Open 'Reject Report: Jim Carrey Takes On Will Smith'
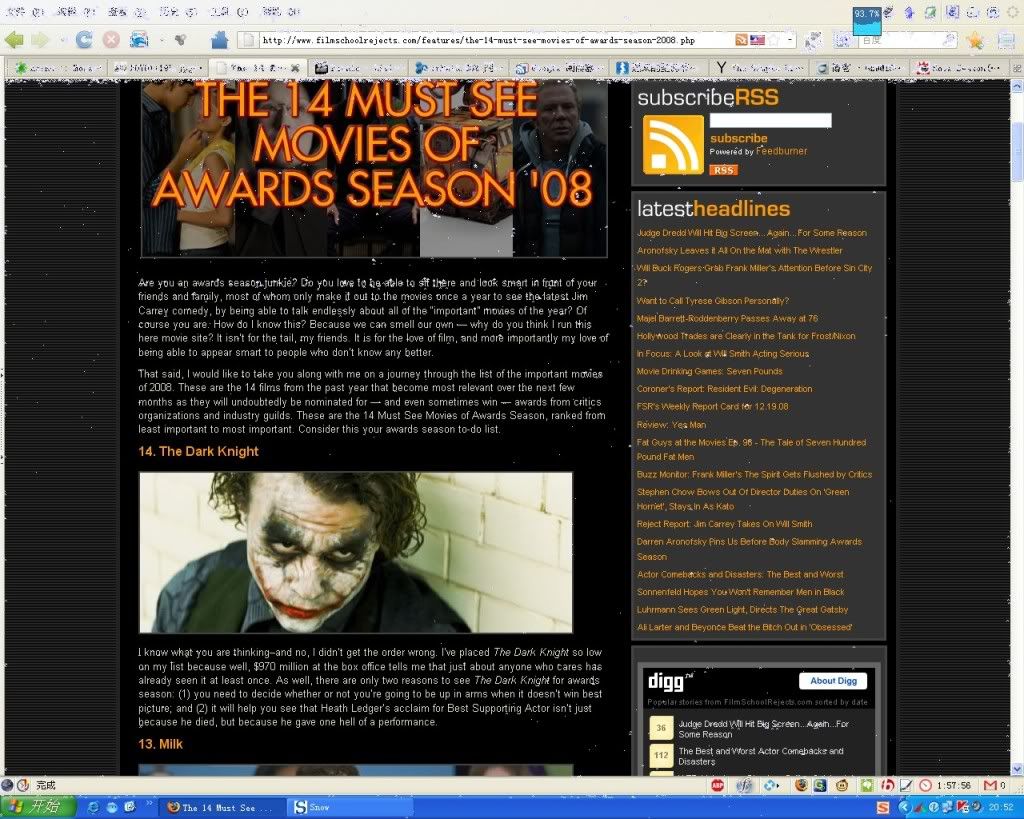This screenshot has height=819, width=1024. tap(724, 524)
